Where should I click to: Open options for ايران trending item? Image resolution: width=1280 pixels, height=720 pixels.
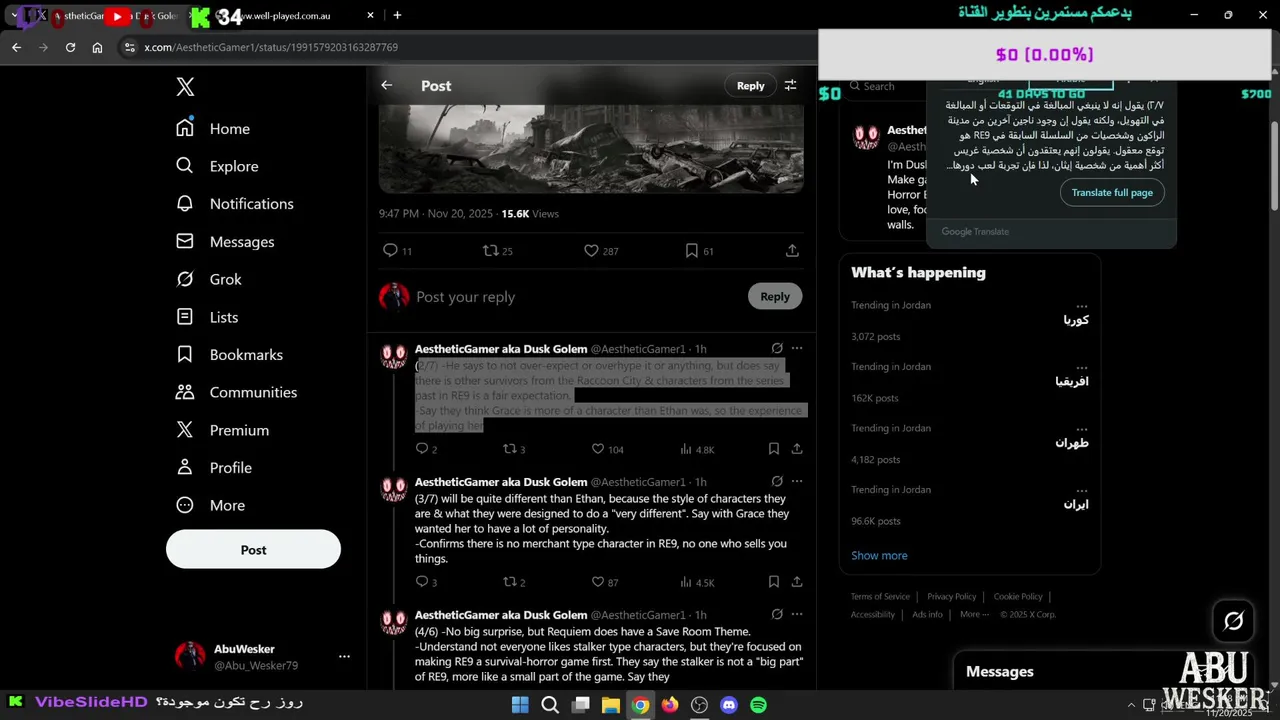(1082, 489)
